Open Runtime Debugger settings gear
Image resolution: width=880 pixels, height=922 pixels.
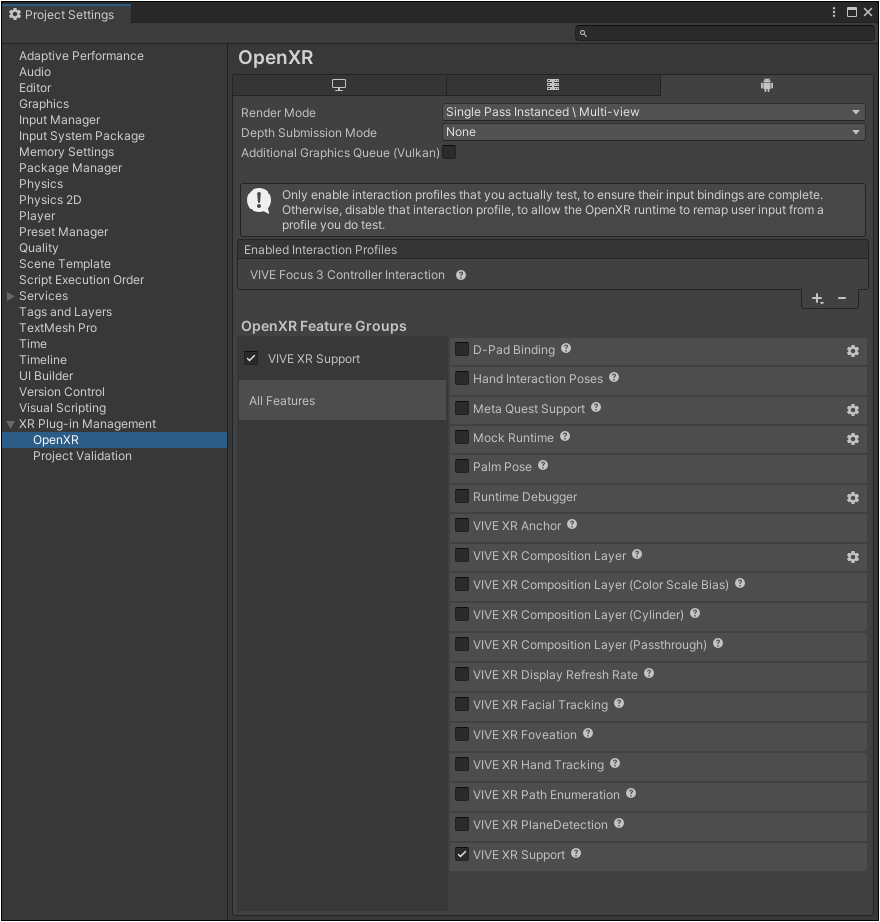coord(853,498)
